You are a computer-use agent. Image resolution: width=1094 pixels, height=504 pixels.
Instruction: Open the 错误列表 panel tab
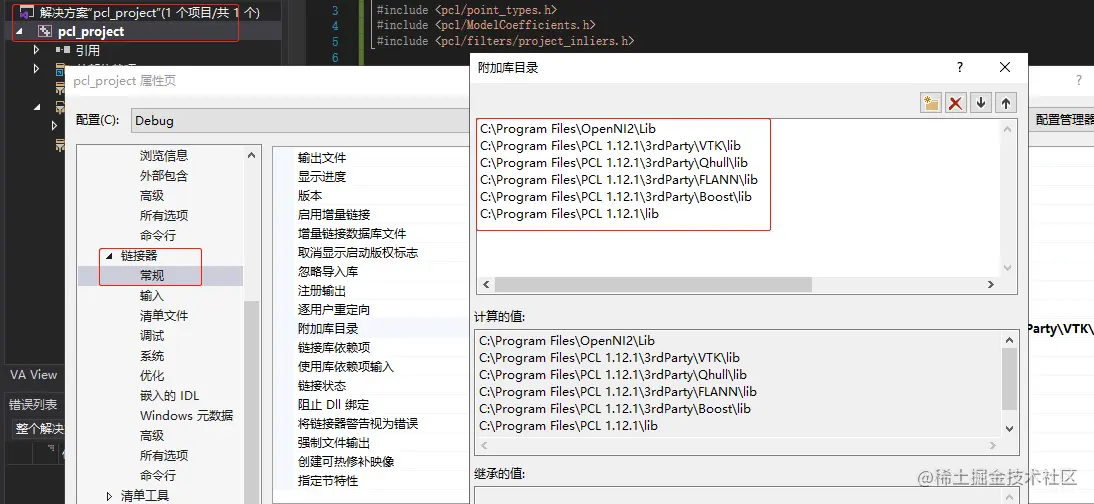pos(33,404)
